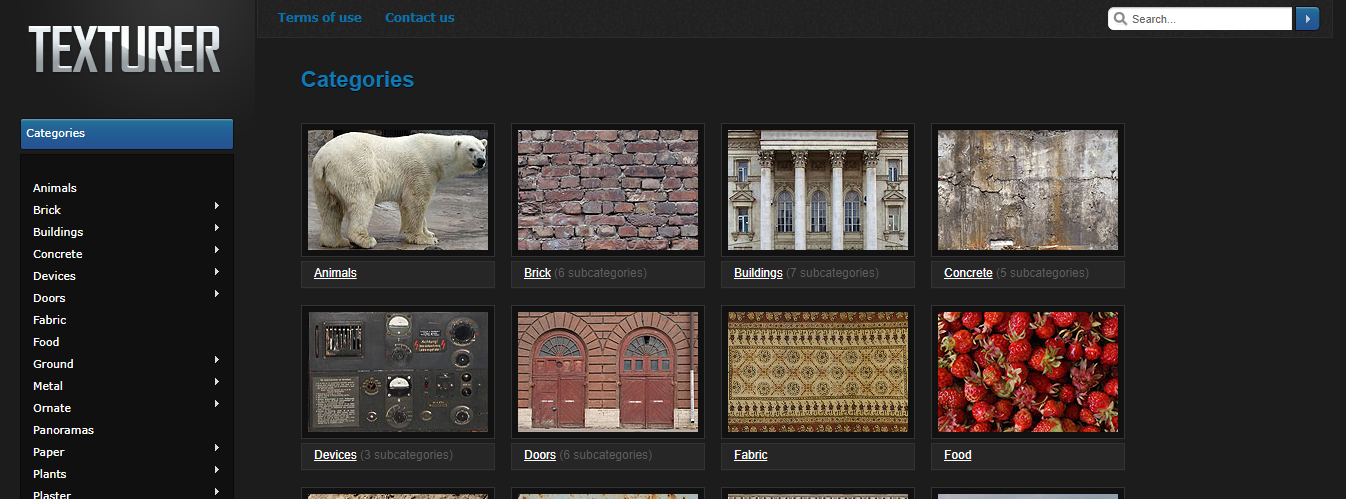Expand the Brick submenu arrow

pos(217,206)
